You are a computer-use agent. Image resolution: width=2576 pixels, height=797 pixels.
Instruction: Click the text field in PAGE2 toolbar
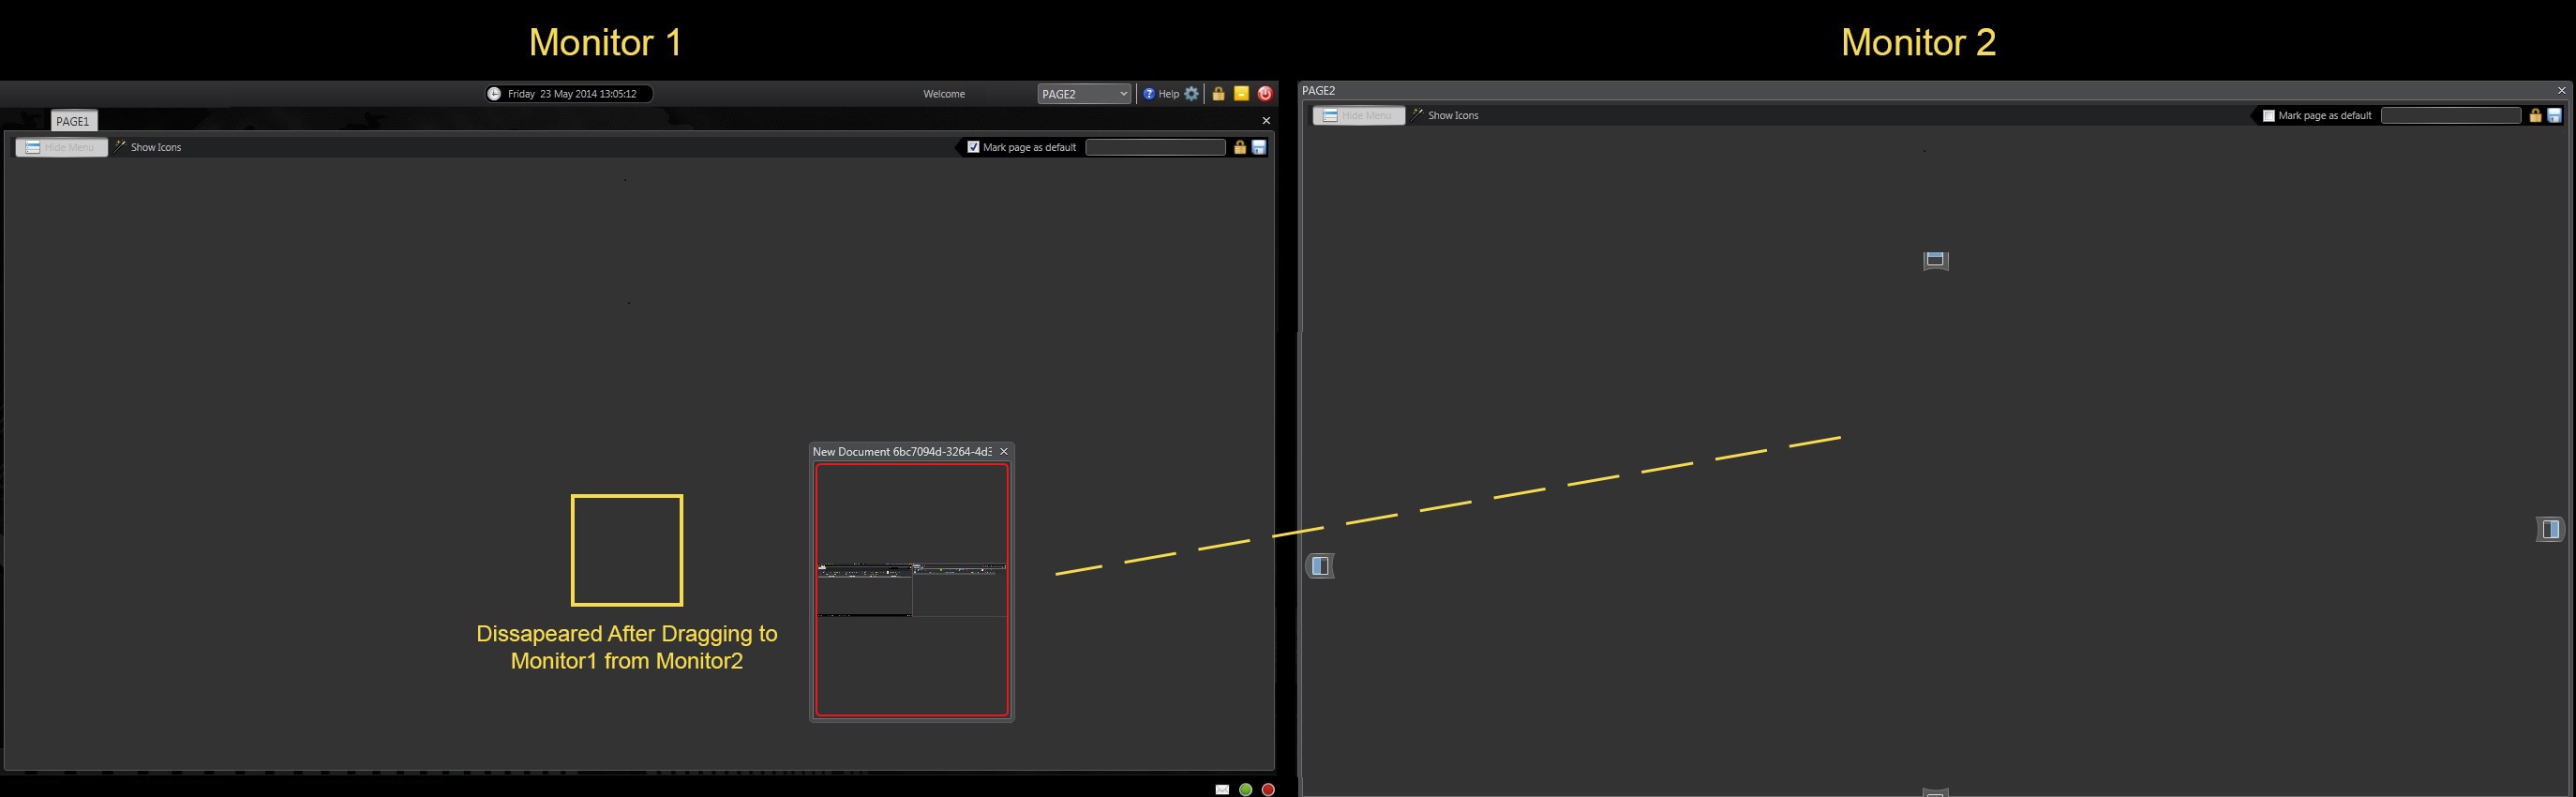pos(2450,115)
